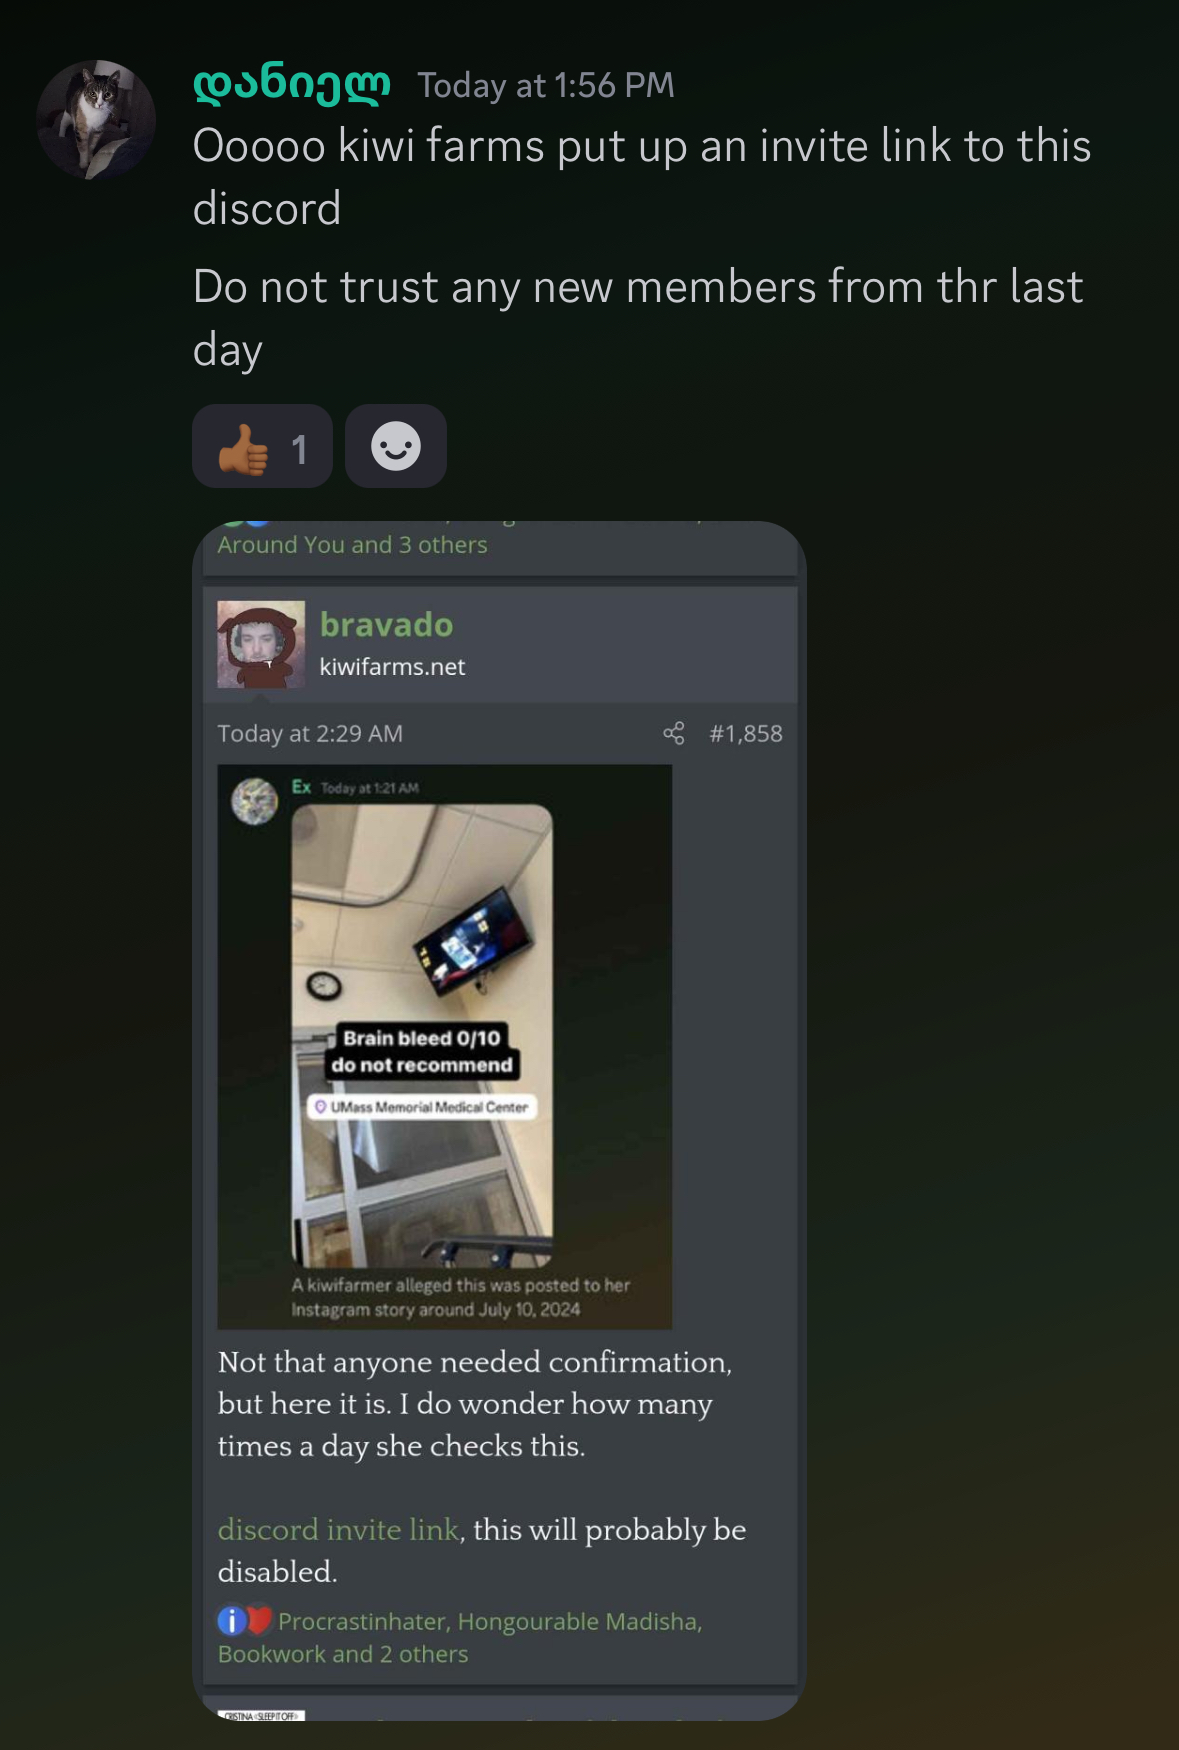Click the UMass Memorial Medical Center tag
Viewport: 1179px width, 1750px height.
[x=422, y=1107]
